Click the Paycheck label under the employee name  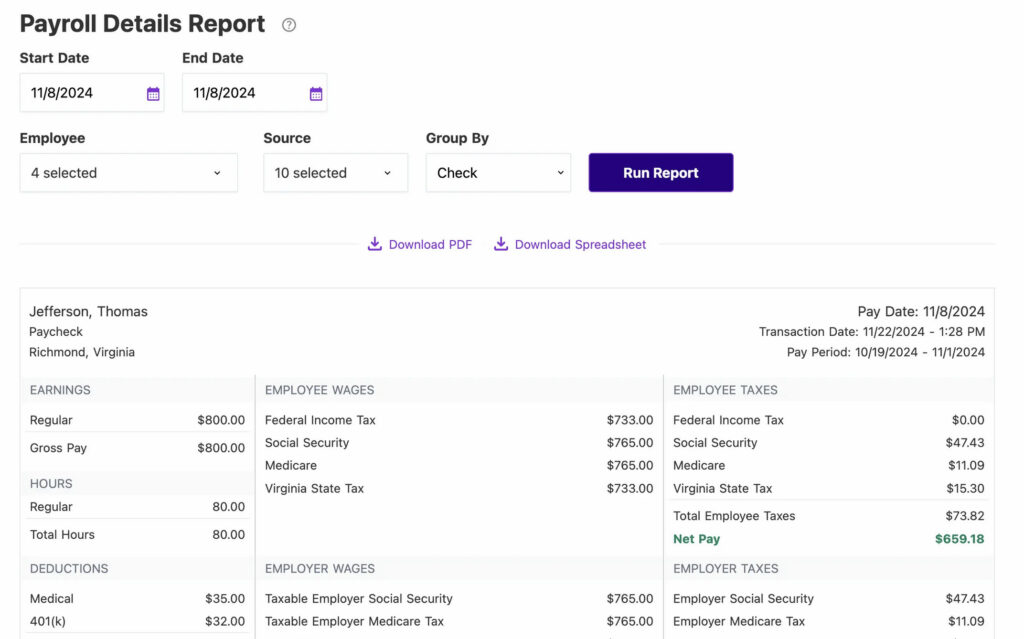point(56,331)
